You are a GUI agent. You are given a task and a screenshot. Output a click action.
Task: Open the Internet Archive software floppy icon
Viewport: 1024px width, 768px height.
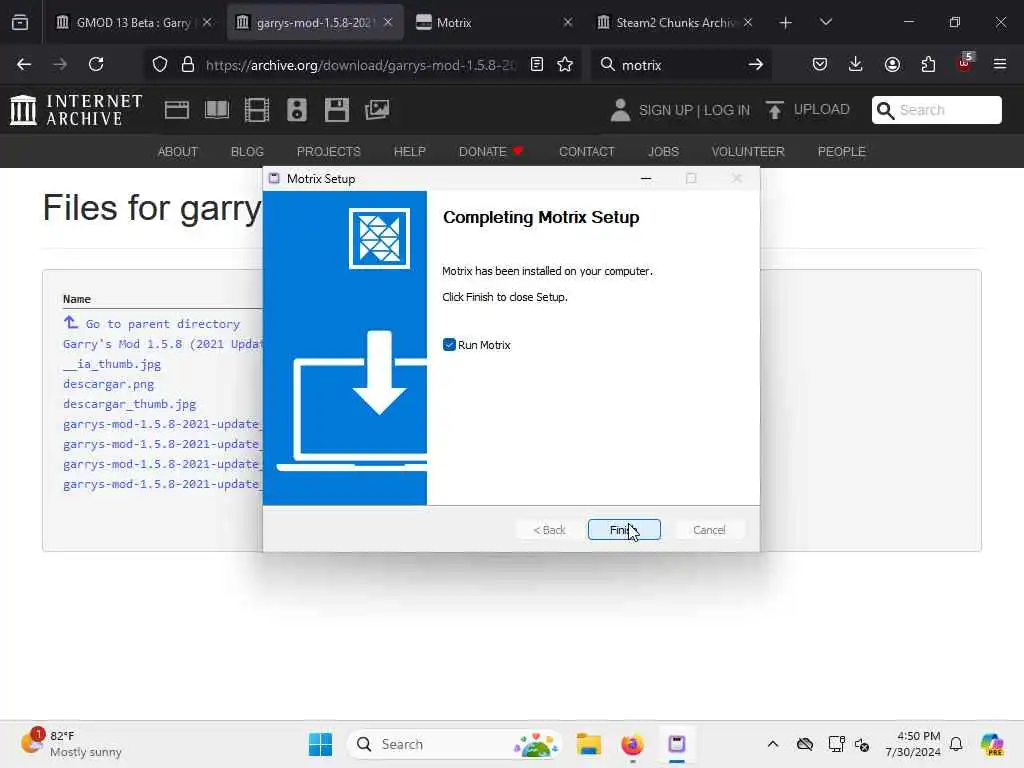(x=337, y=110)
